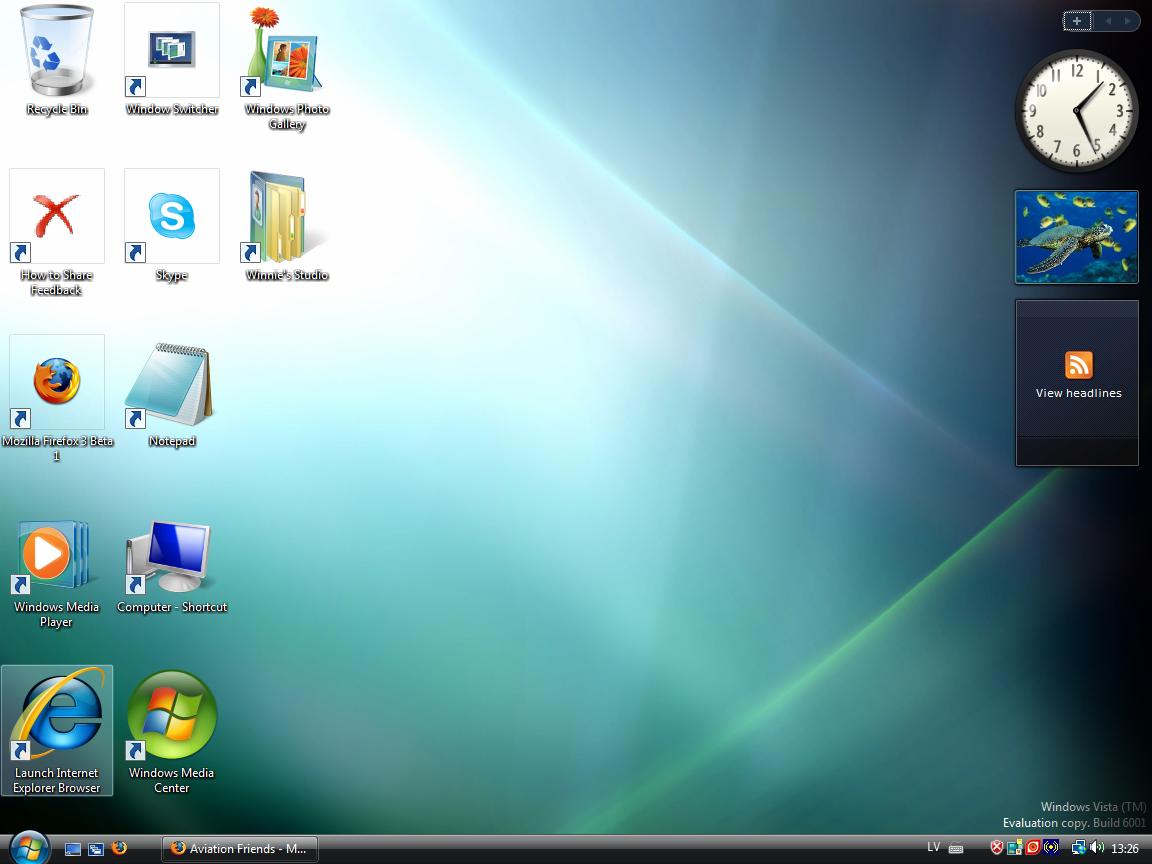Select Windows Photo Gallery desktop icon
1152x864 pixels.
(x=287, y=68)
